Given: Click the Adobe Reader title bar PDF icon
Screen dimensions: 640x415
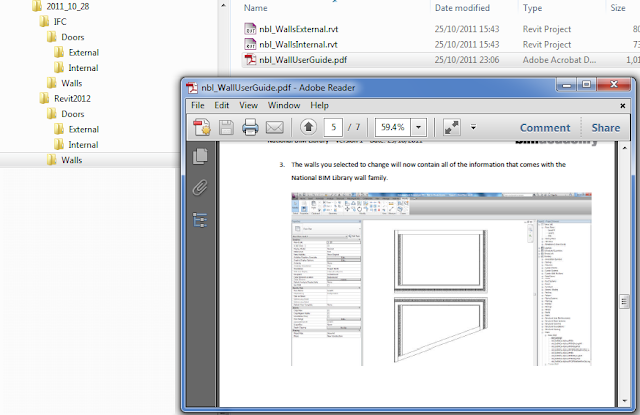Looking at the screenshot, I should coord(192,88).
